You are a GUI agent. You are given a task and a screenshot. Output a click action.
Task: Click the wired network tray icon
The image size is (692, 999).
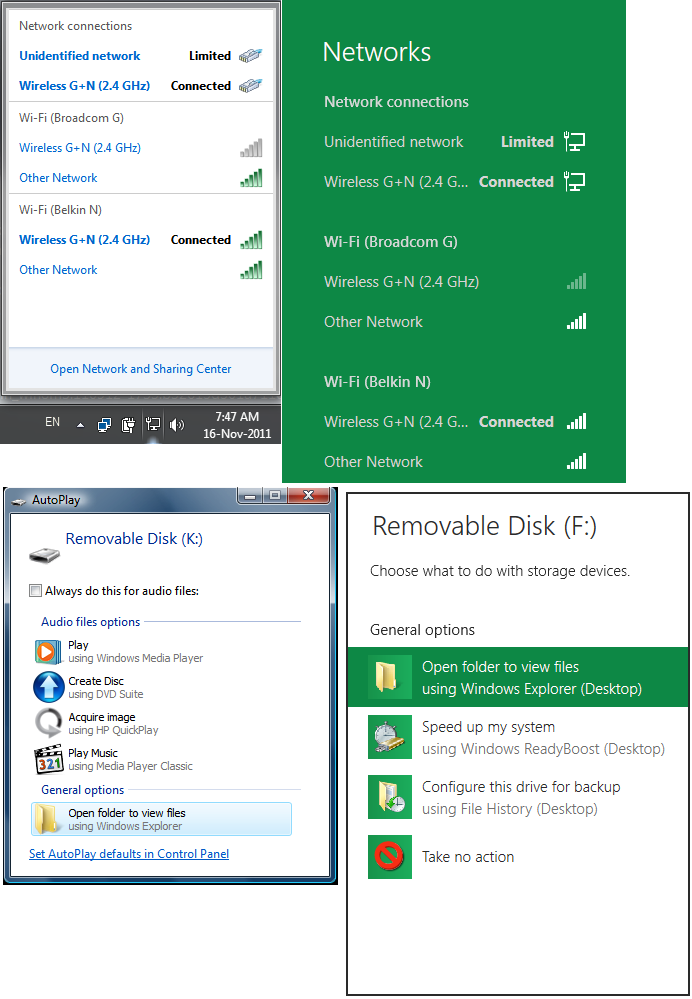[153, 424]
